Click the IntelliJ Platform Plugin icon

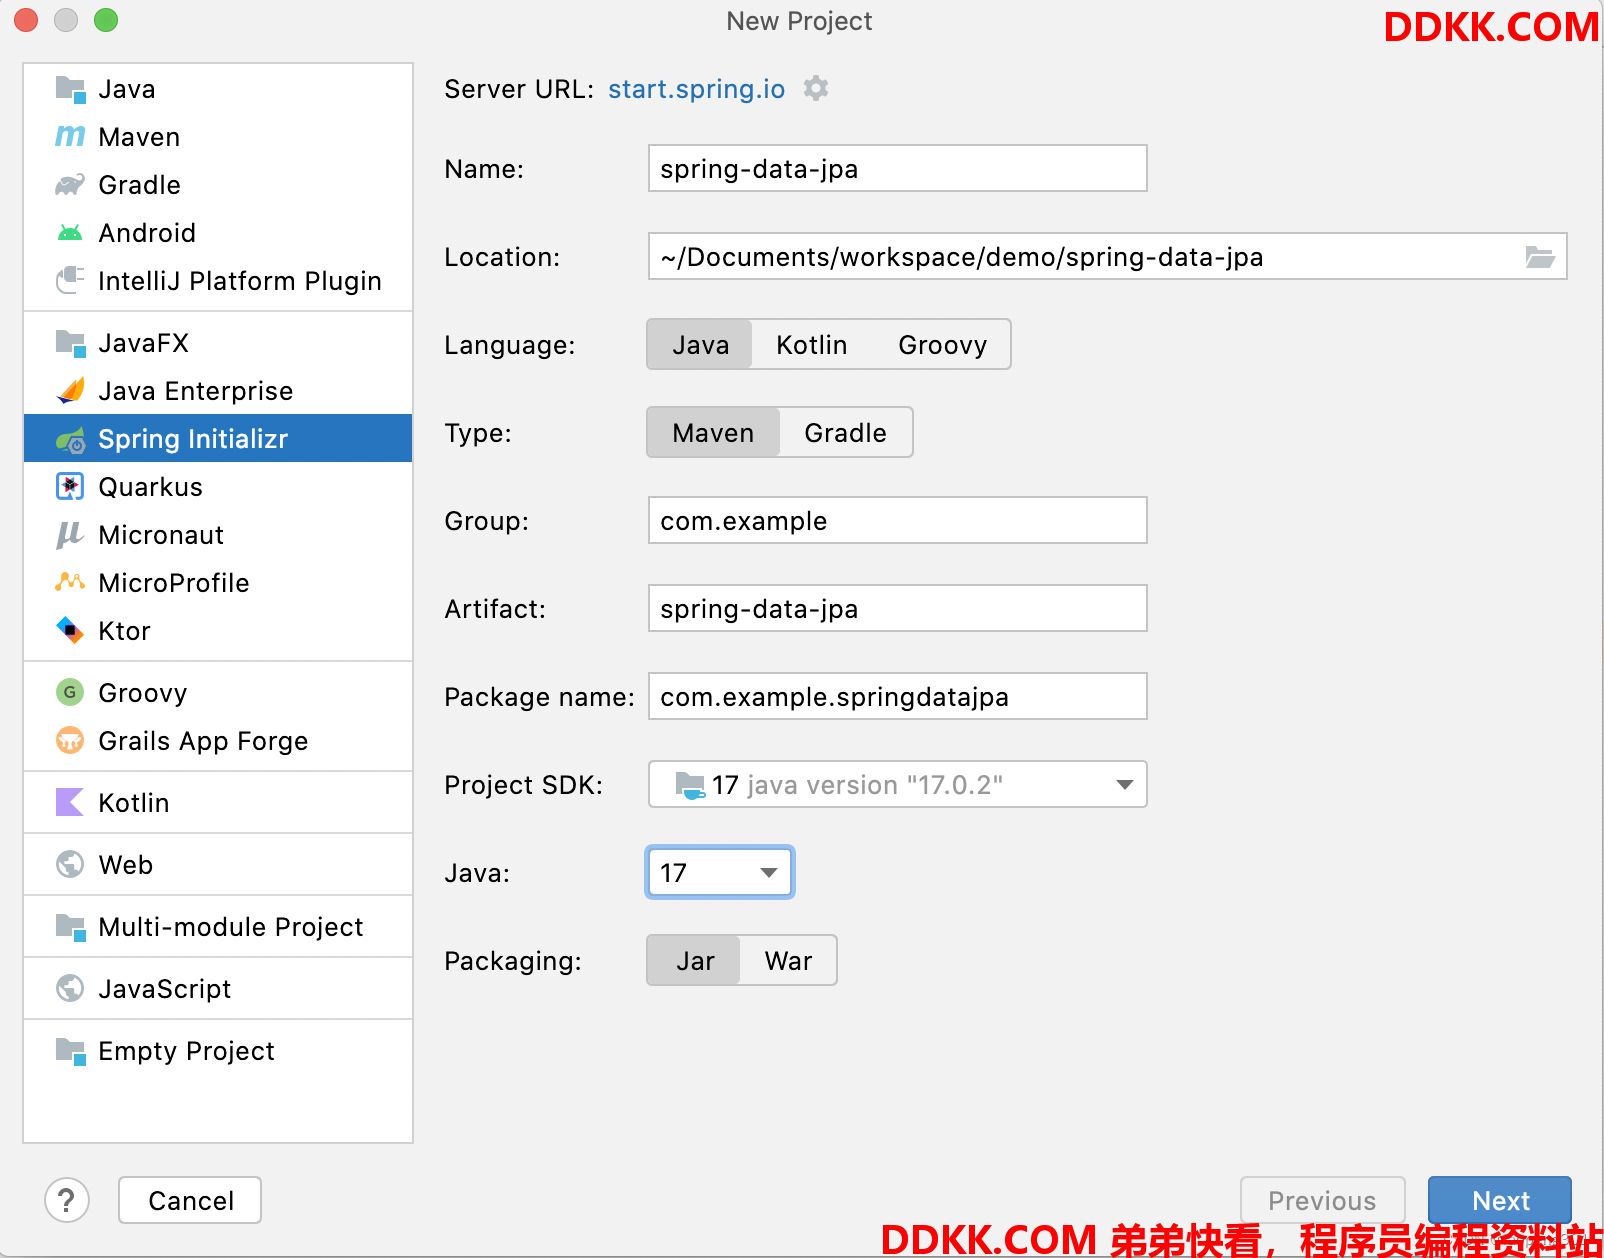coord(70,280)
